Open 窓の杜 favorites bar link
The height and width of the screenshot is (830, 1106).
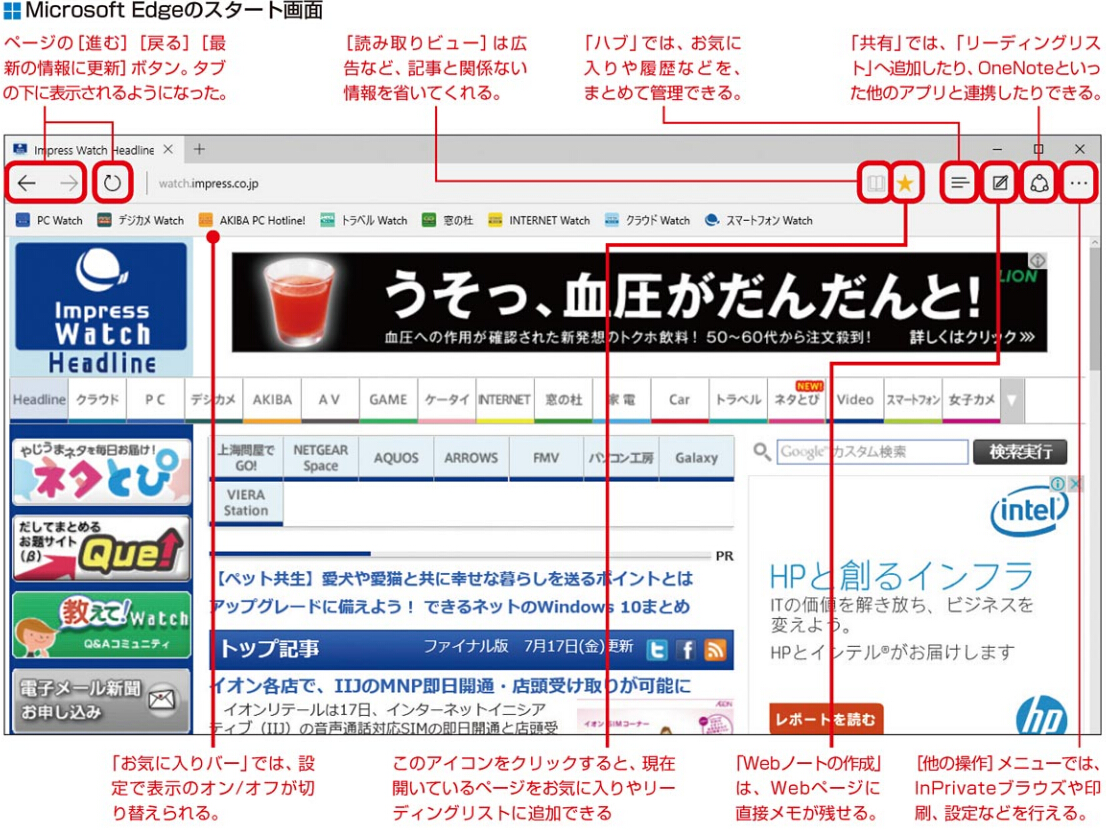point(448,221)
